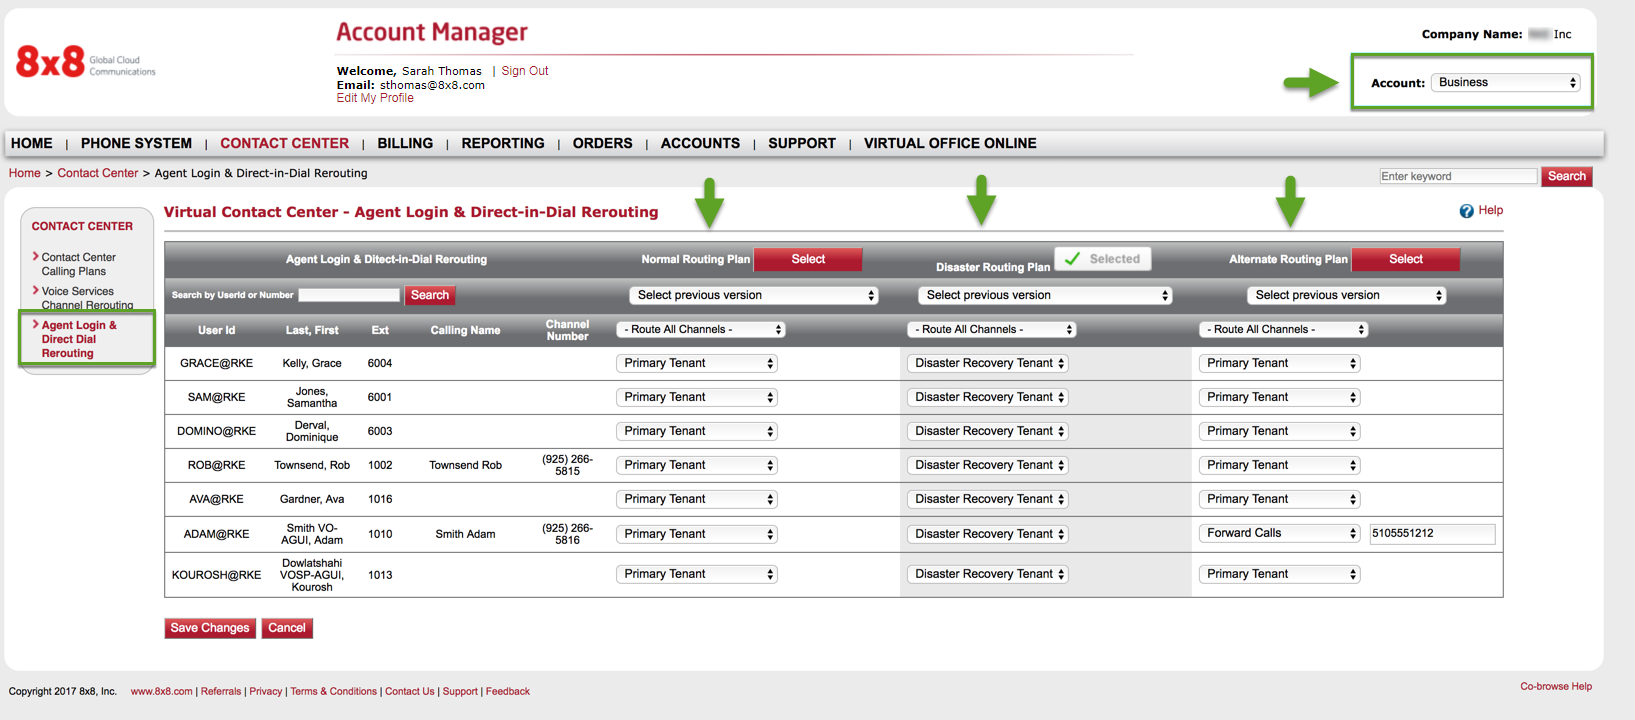Select the Normal Routing Plan
The image size is (1635, 720).
click(808, 259)
